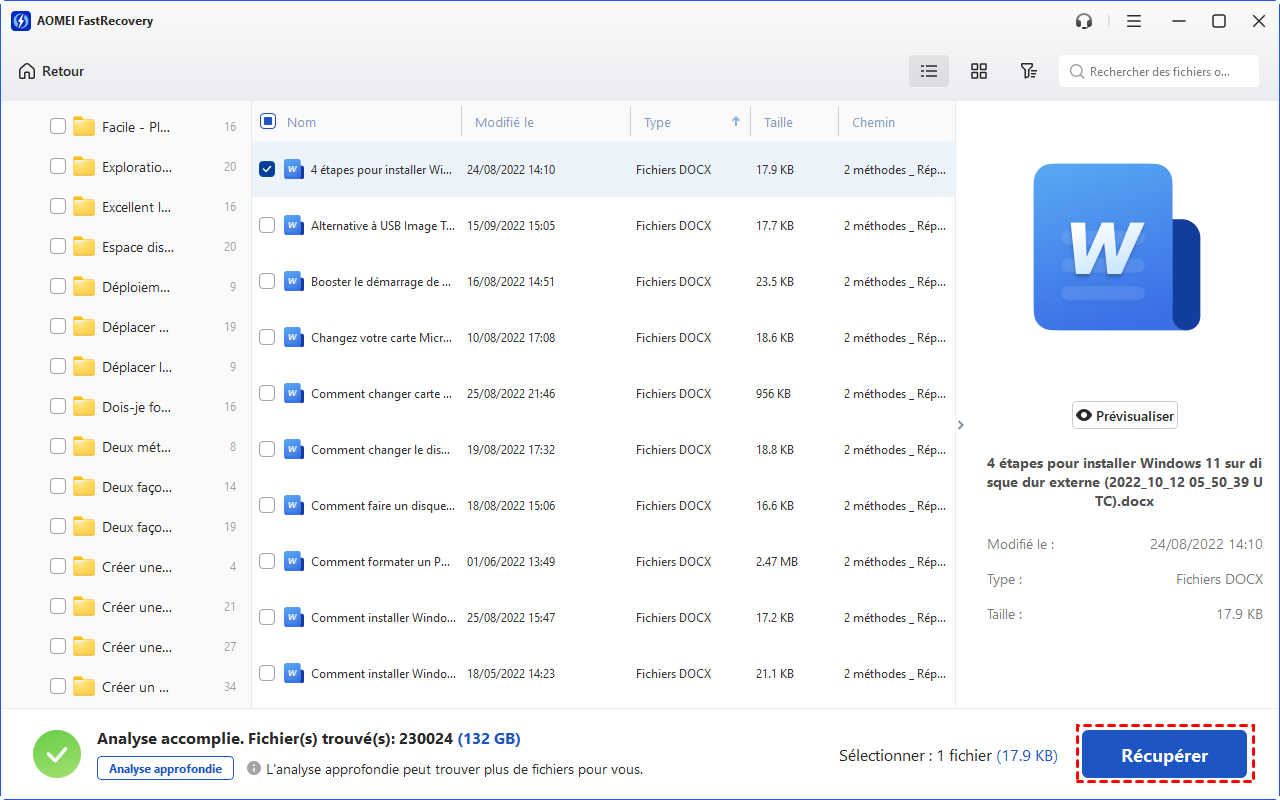Screen dimensions: 1280x800
Task: Tick the Espace dis... folder checkbox
Action: tap(58, 247)
